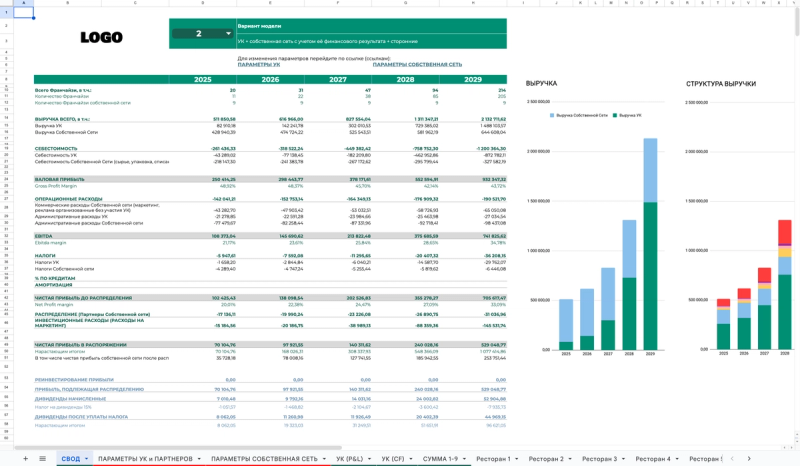Switch to ПАРАМЕТРЫ УК и ПАРТНЕРОВ sheet tab
The image size is (800, 466).
146,458
